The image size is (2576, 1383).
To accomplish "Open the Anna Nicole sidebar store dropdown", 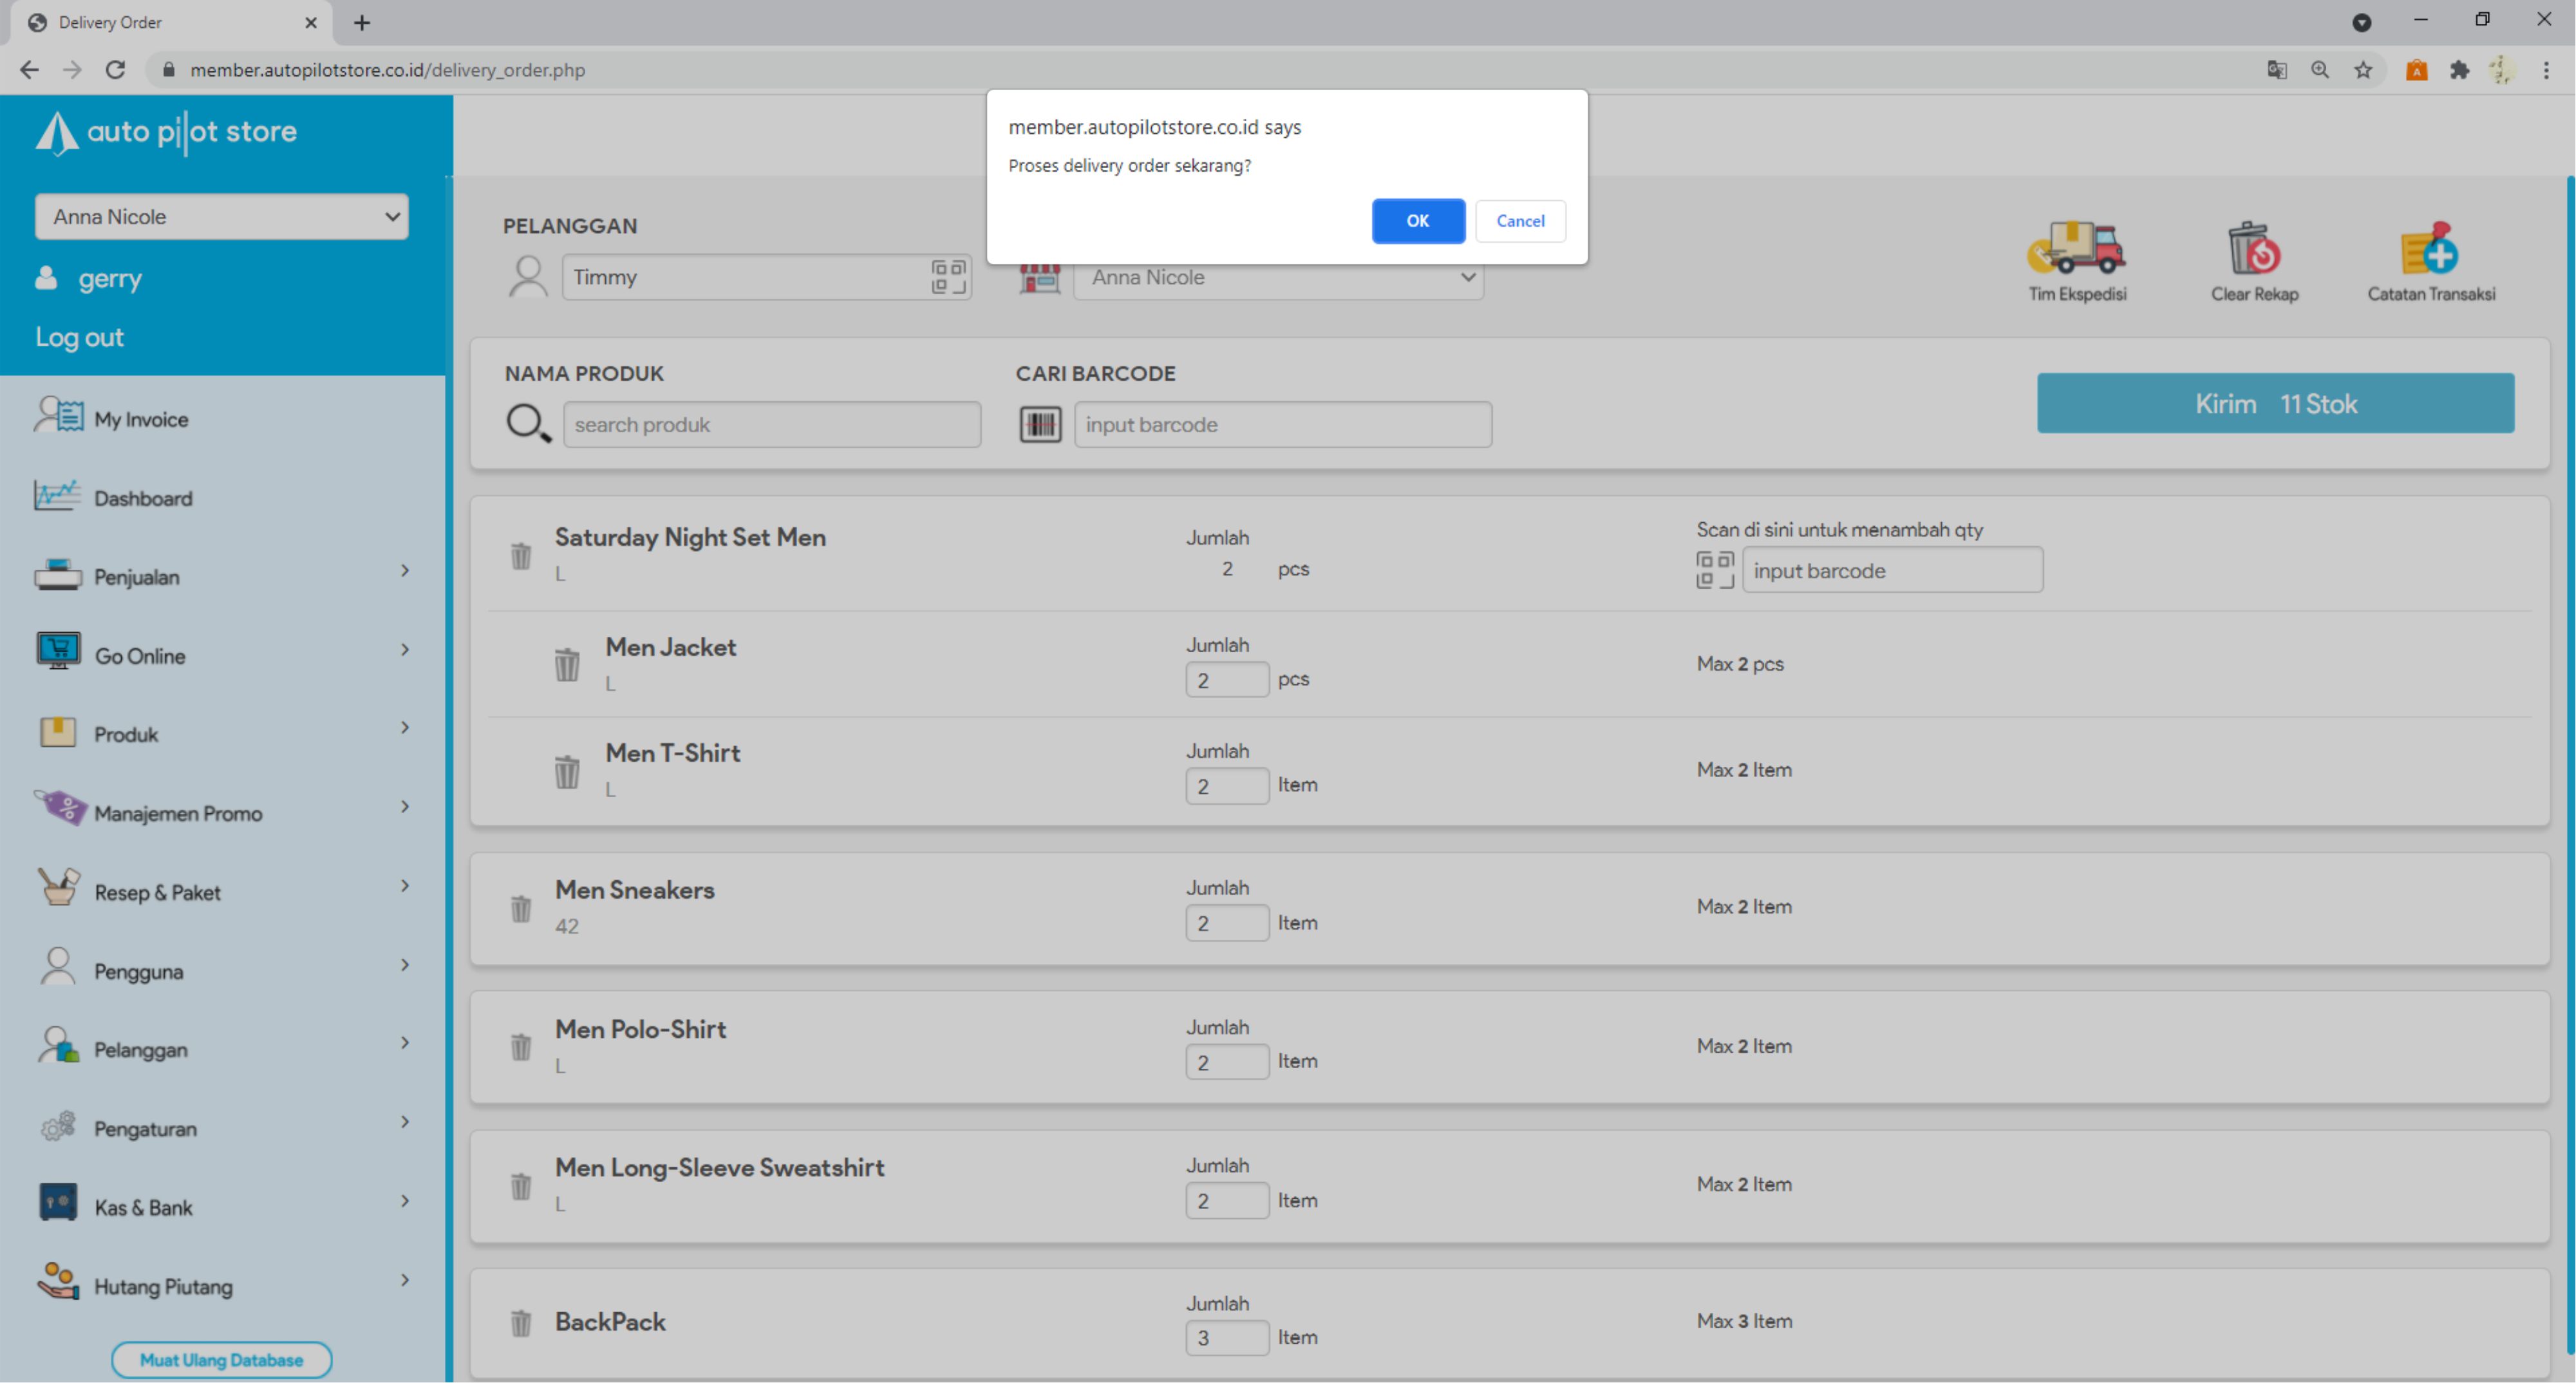I will click(x=222, y=217).
